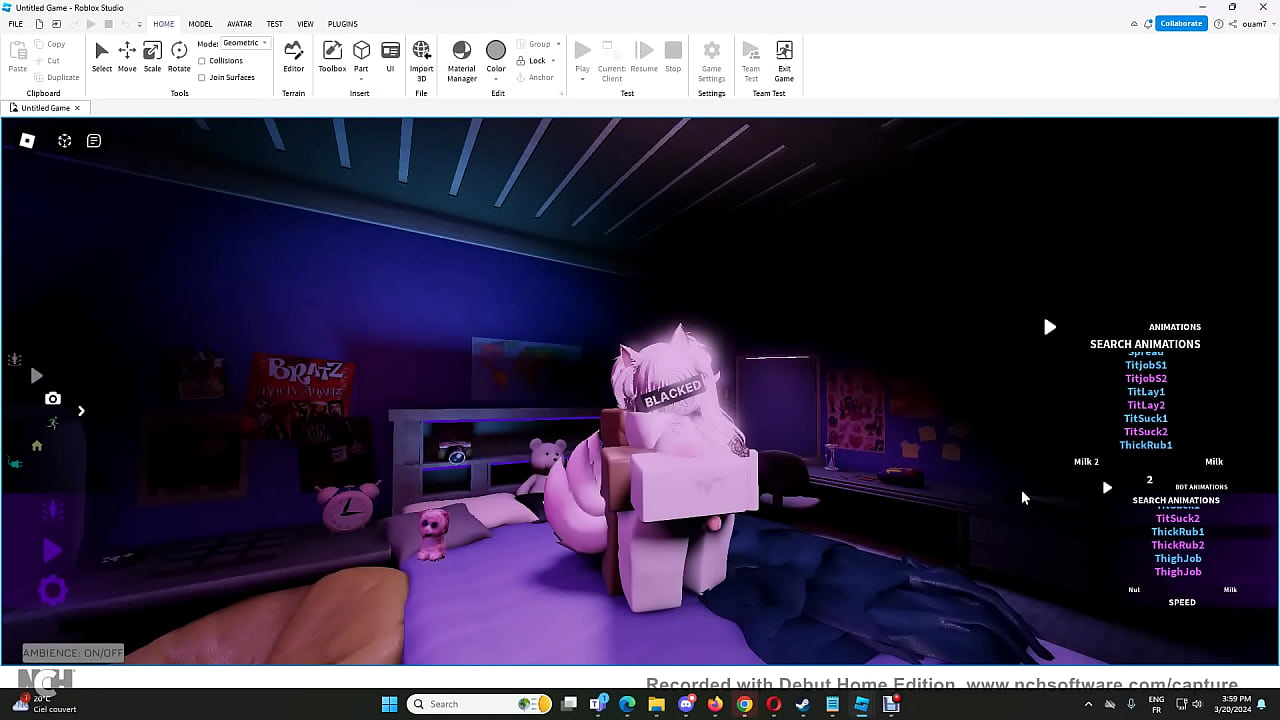Show hidden system tray icons
This screenshot has height=720, width=1280.
(1088, 704)
